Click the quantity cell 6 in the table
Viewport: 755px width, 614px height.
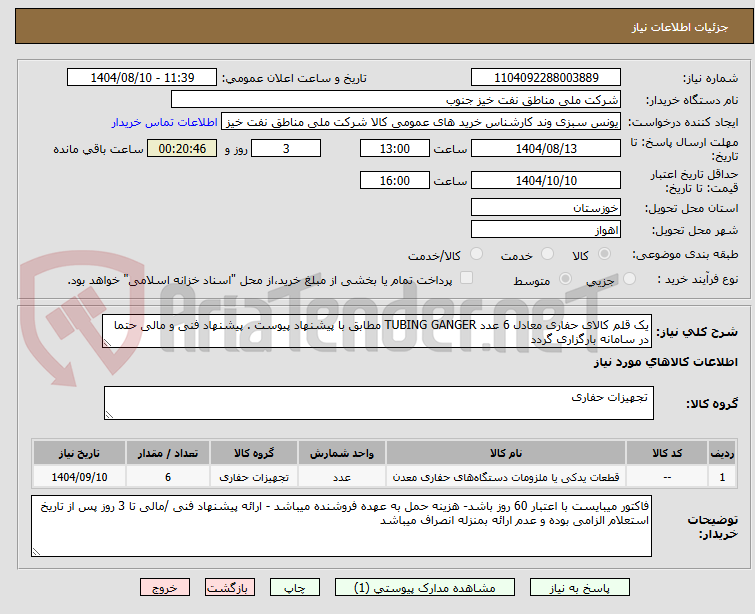point(168,477)
